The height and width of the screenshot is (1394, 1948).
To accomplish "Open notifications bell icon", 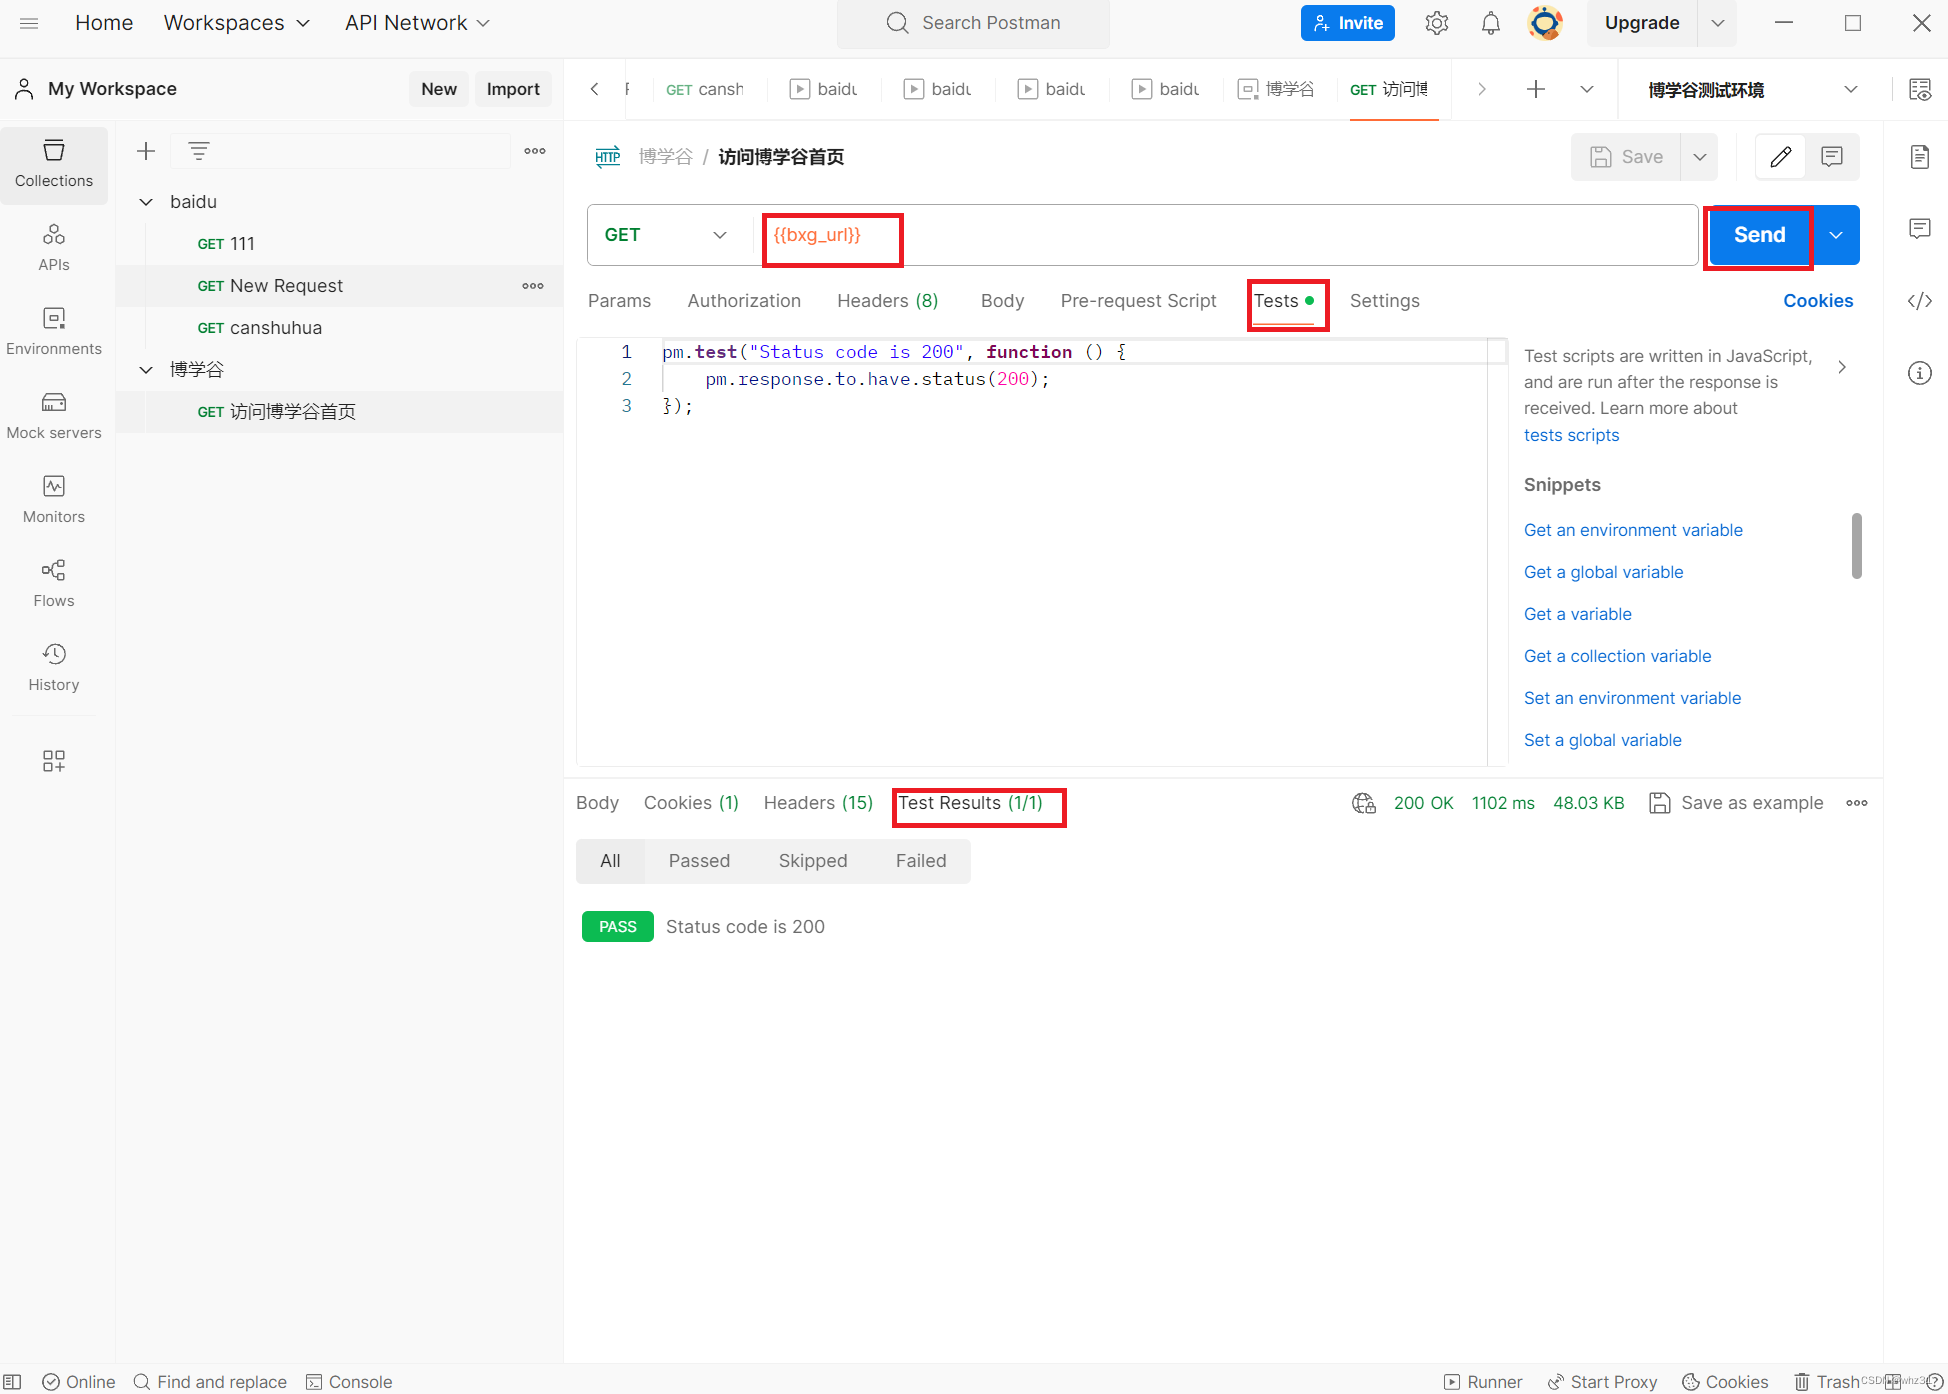I will (x=1490, y=23).
